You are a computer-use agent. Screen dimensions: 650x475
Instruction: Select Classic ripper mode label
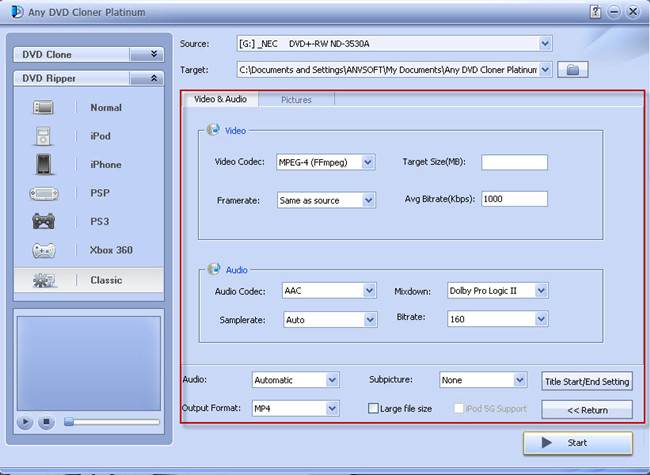tap(106, 280)
